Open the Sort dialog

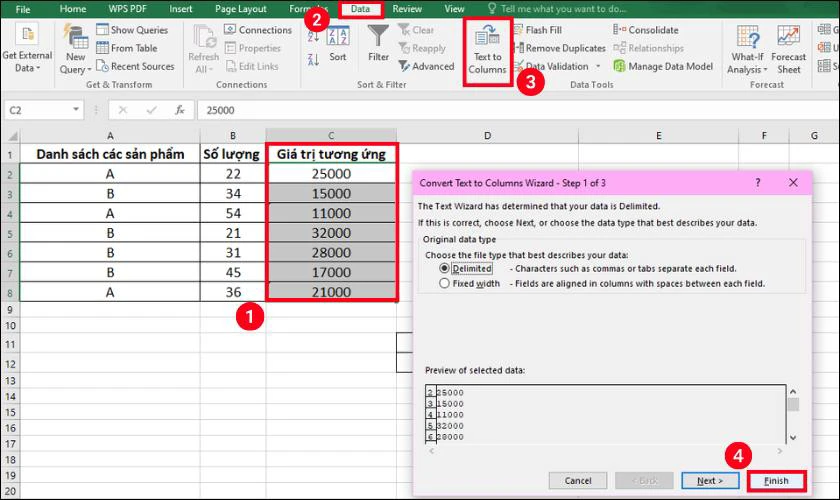tap(338, 45)
